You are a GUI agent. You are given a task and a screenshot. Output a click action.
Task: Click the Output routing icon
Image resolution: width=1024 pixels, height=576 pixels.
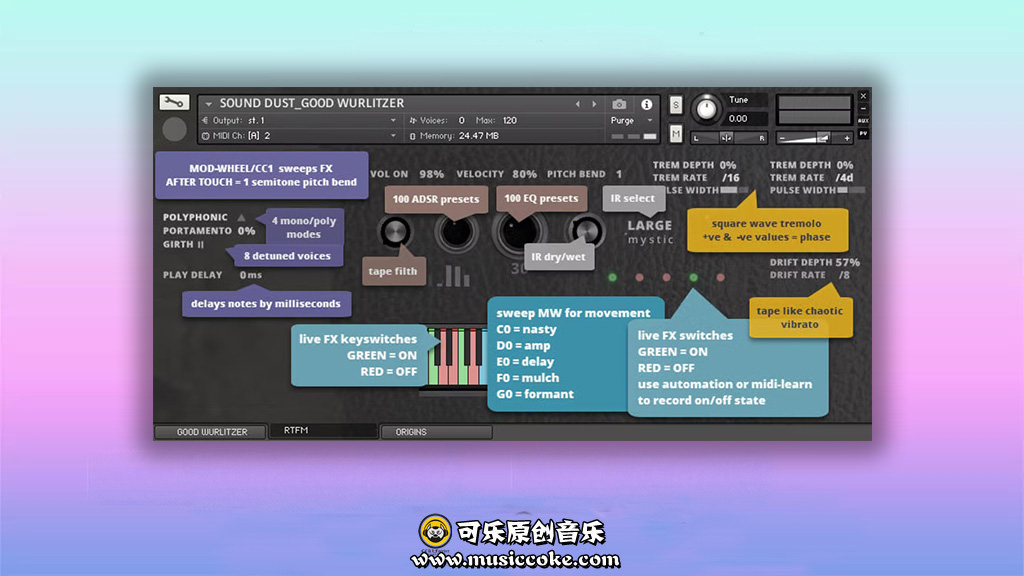coord(205,120)
